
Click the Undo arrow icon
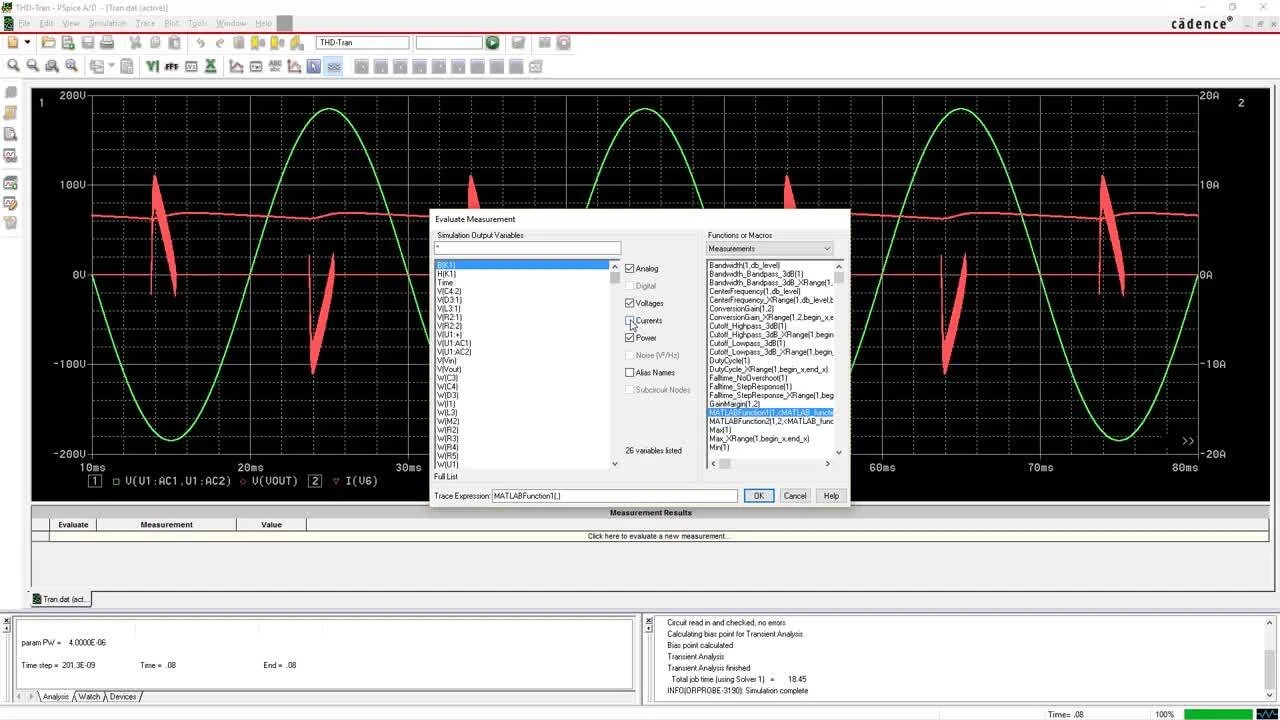point(201,43)
